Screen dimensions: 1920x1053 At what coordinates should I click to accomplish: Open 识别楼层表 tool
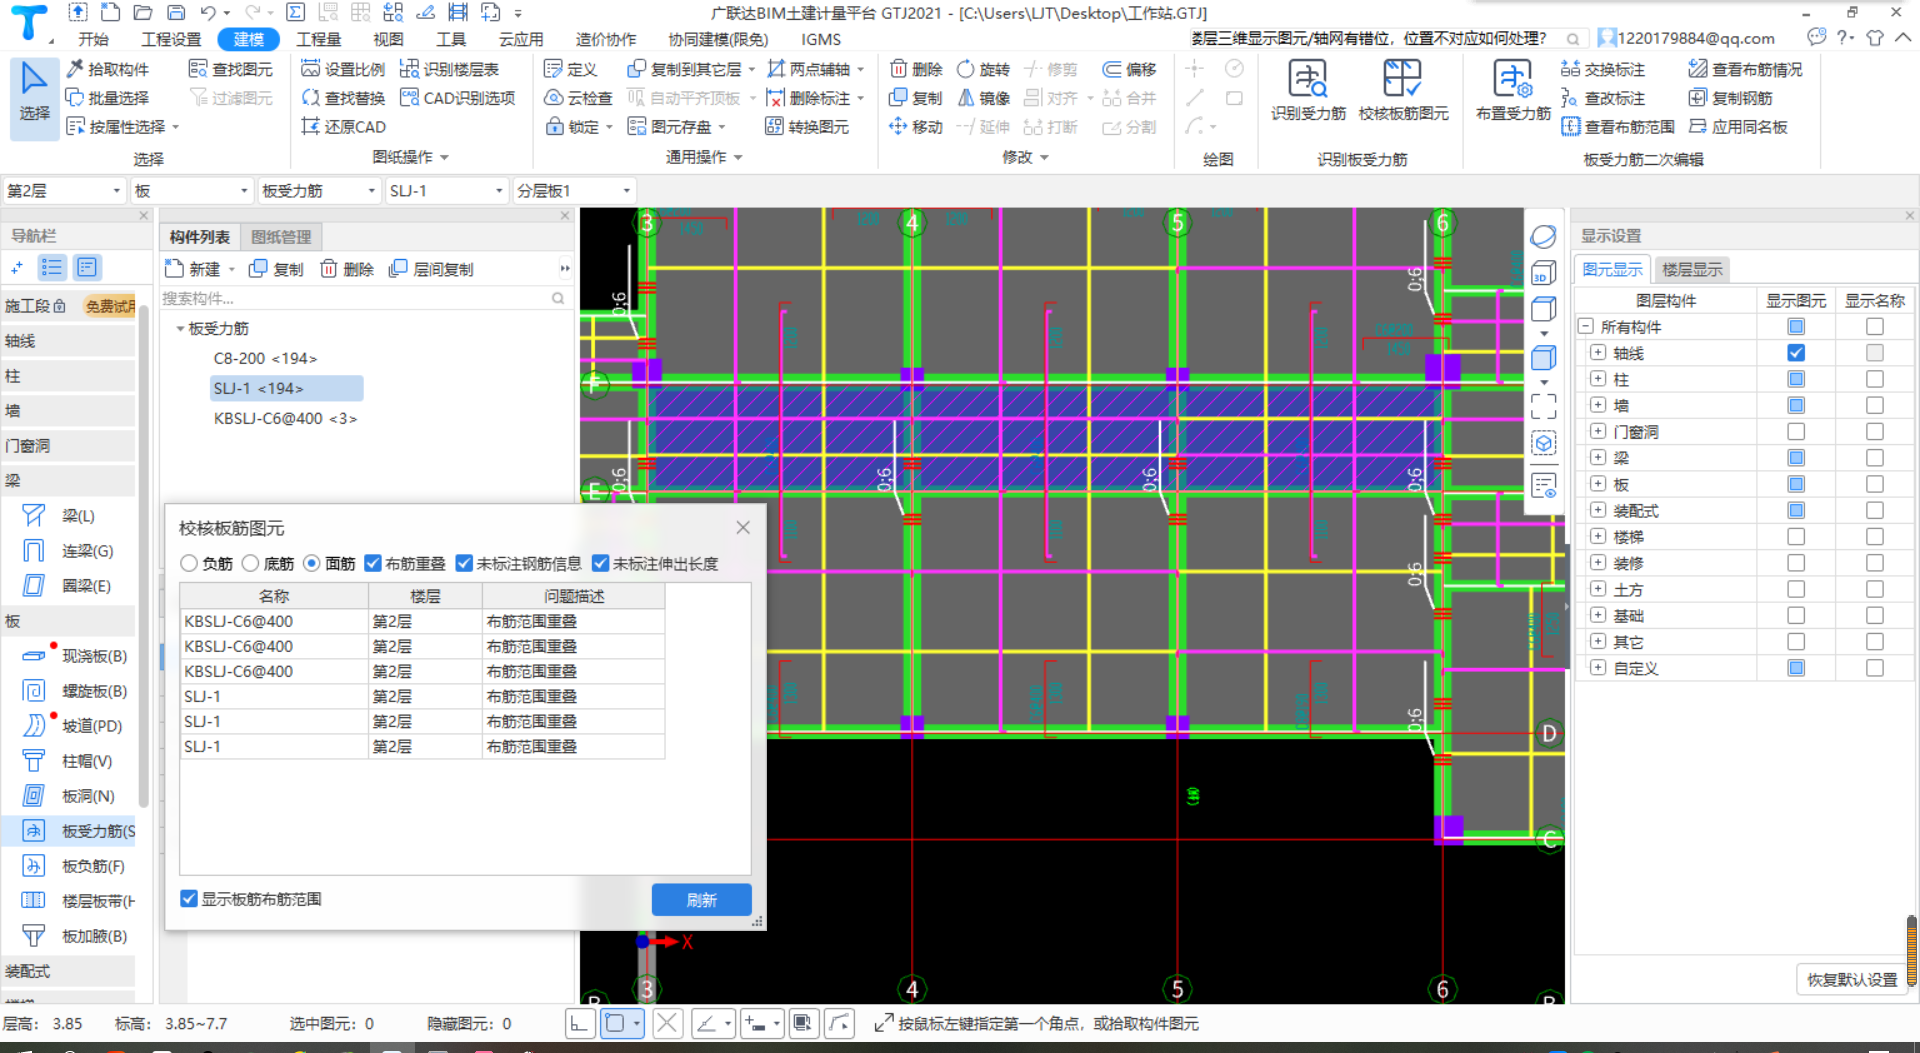[x=449, y=69]
